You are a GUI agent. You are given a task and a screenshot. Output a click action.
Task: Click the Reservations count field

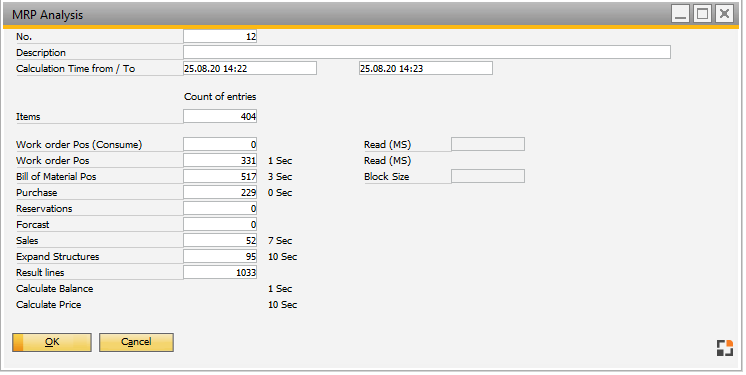point(220,208)
